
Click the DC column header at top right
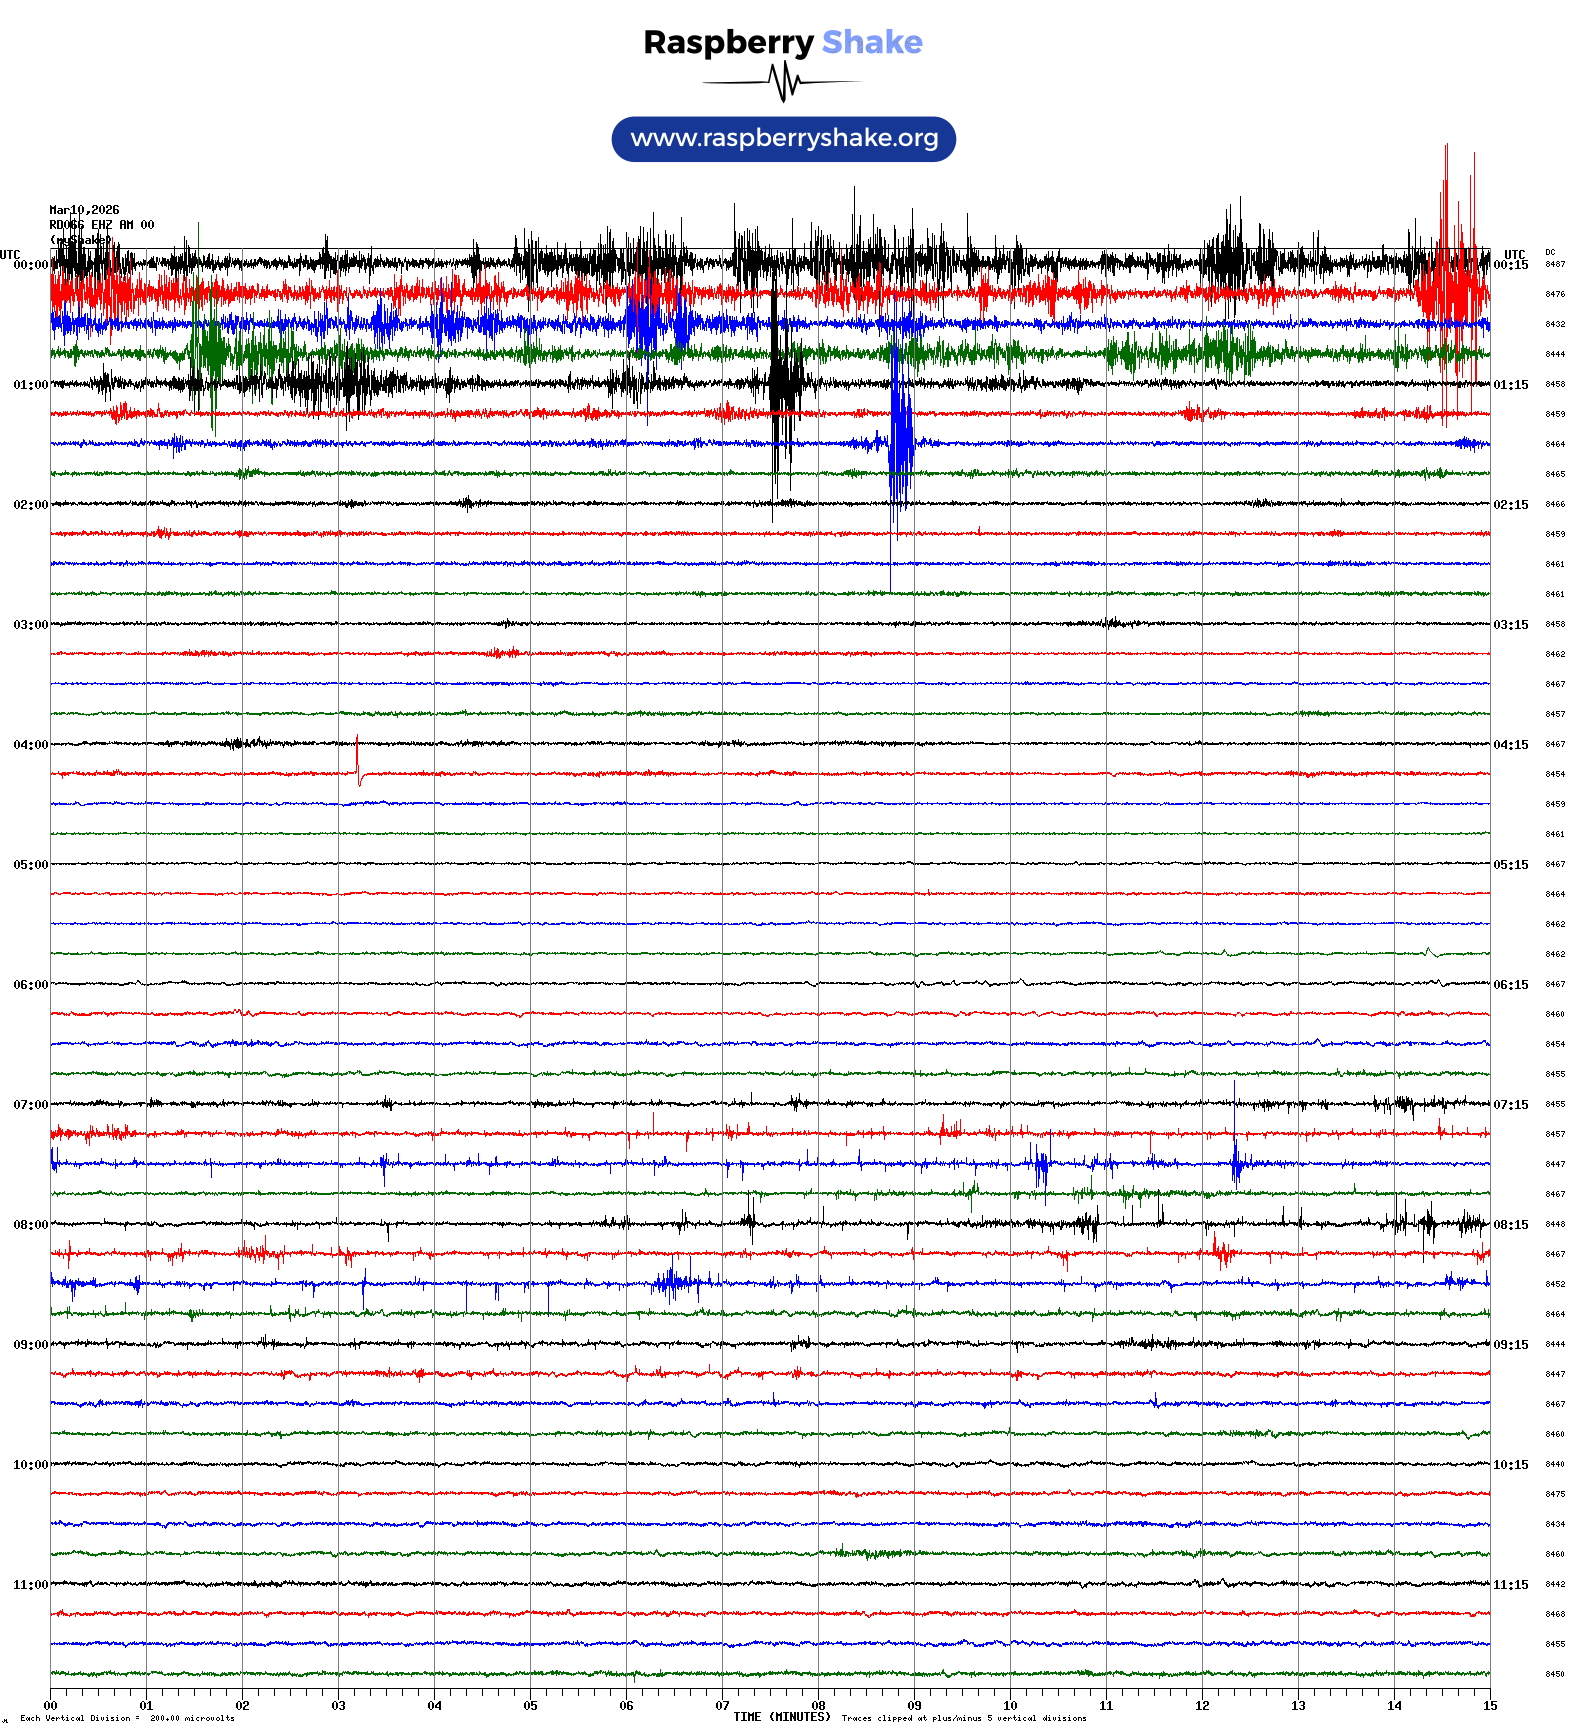(1550, 253)
